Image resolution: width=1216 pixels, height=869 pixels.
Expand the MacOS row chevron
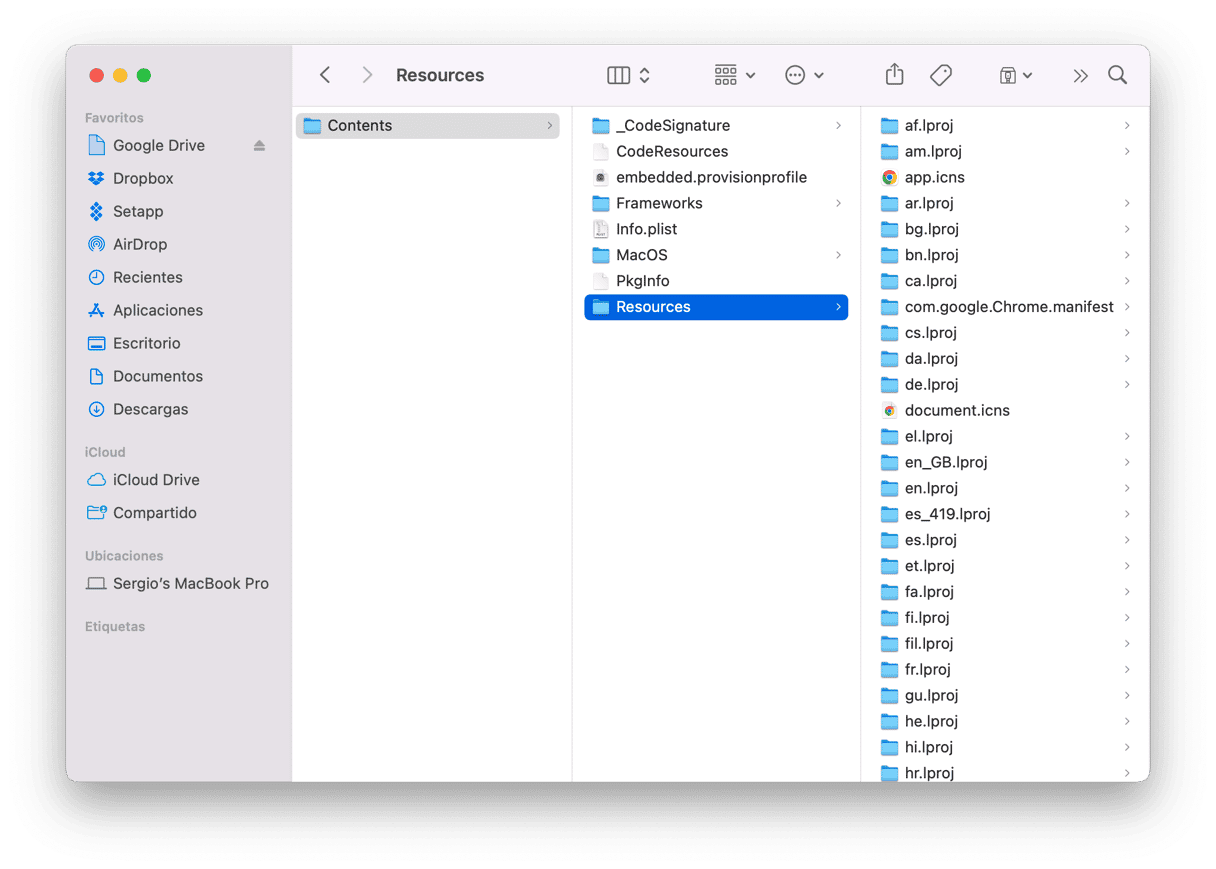point(838,256)
